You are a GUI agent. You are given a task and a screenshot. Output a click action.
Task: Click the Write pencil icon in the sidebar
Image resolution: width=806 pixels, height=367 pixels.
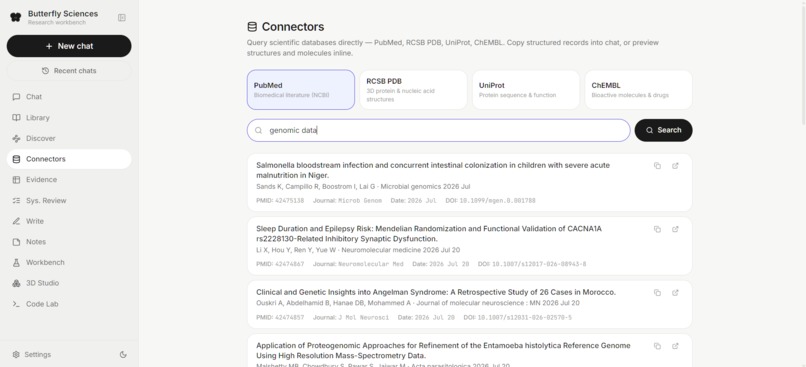point(16,221)
